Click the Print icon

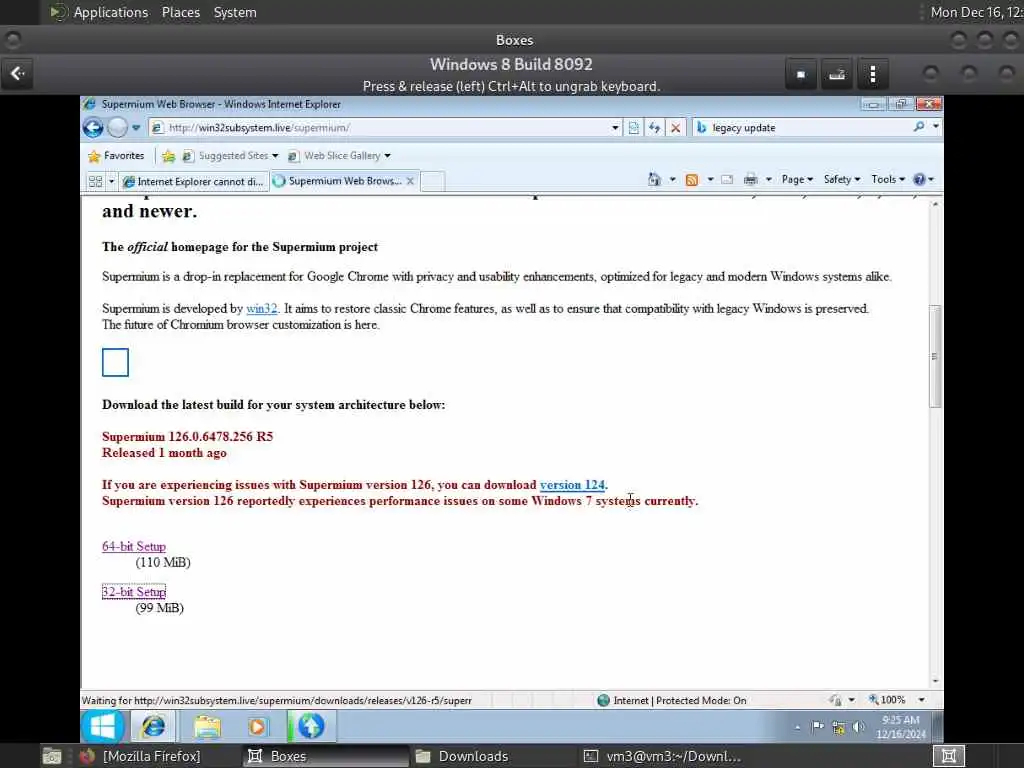click(751, 180)
